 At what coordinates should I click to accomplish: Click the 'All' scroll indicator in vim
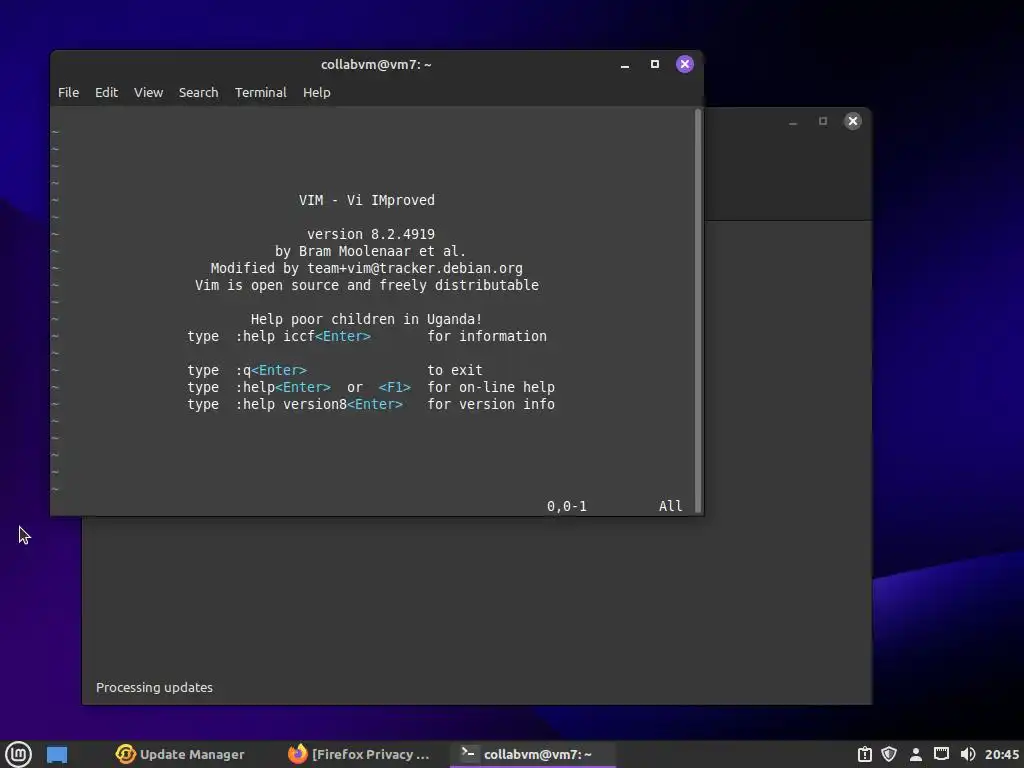pyautogui.click(x=671, y=506)
